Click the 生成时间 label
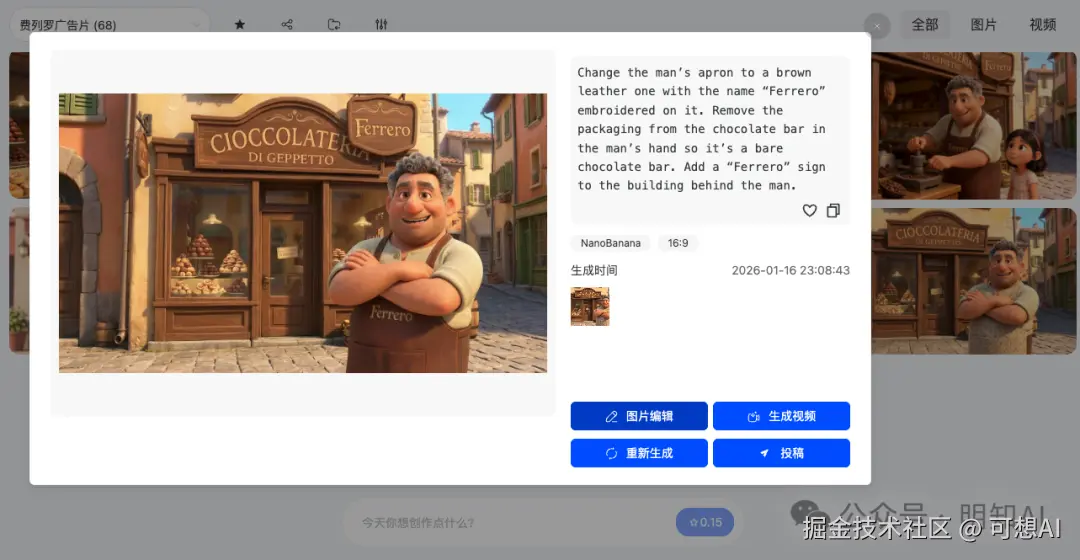Image resolution: width=1080 pixels, height=560 pixels. coord(594,271)
